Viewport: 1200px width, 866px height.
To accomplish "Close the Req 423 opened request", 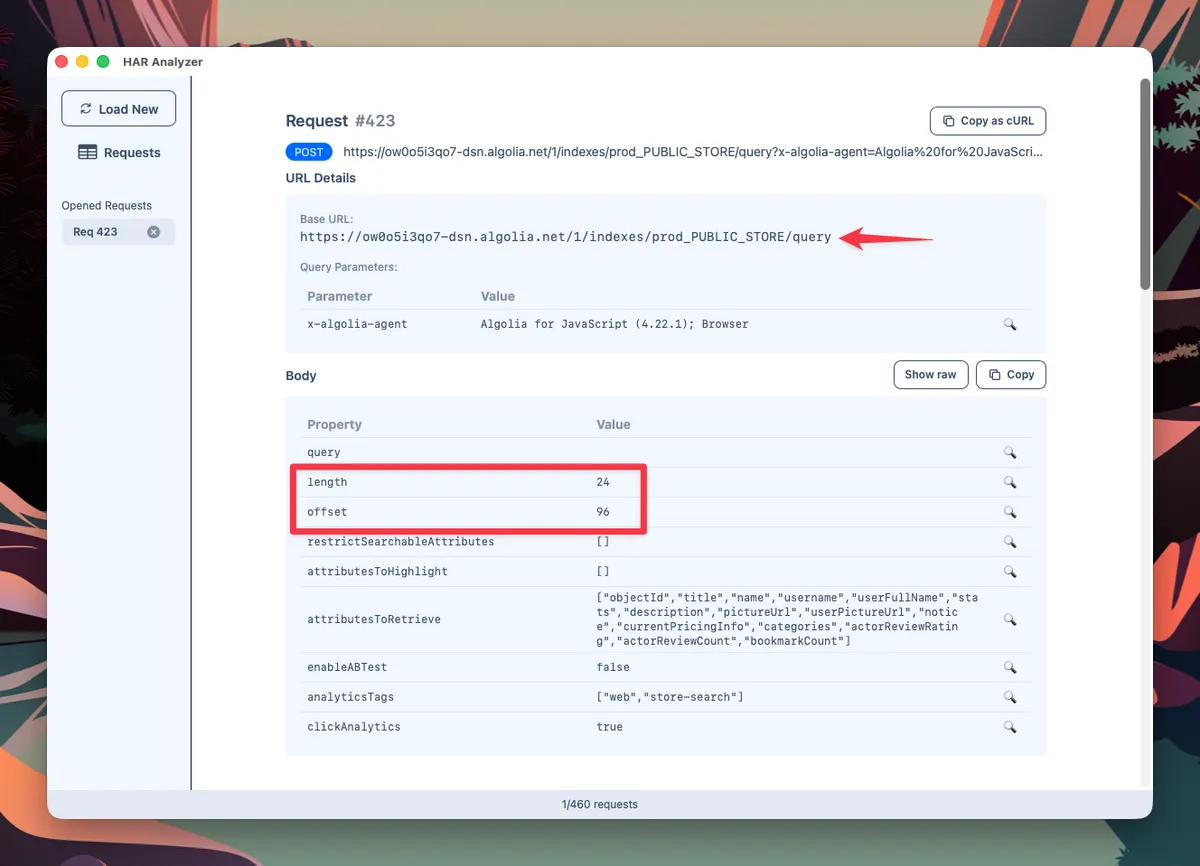I will [x=154, y=232].
